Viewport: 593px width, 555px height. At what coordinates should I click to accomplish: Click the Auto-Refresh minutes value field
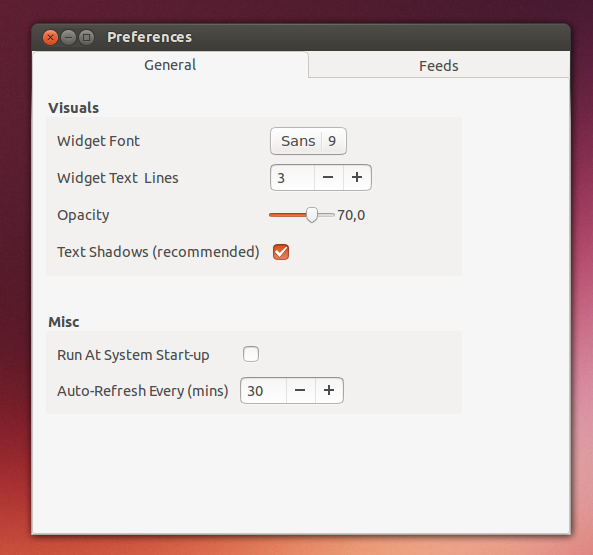263,391
